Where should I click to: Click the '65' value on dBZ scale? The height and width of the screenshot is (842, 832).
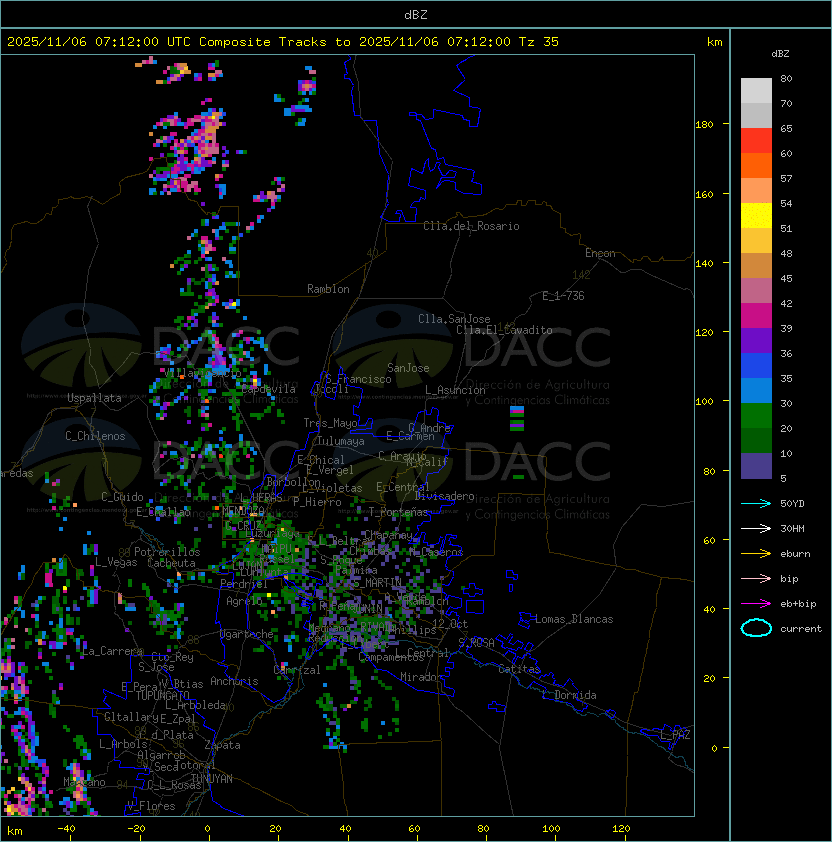click(786, 128)
